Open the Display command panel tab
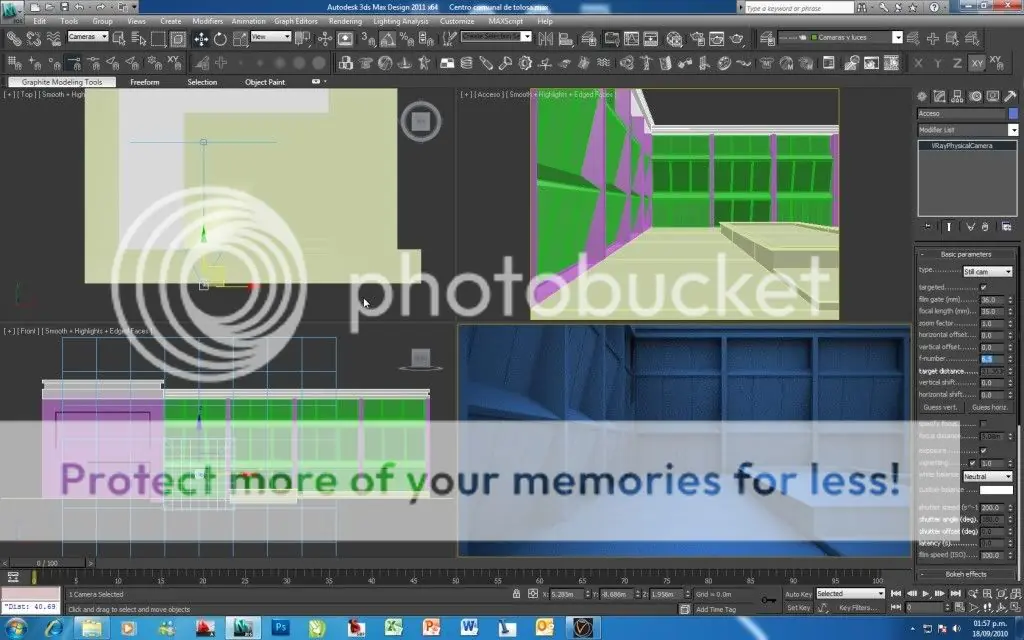Screen dimensions: 1024x640 tap(993, 96)
